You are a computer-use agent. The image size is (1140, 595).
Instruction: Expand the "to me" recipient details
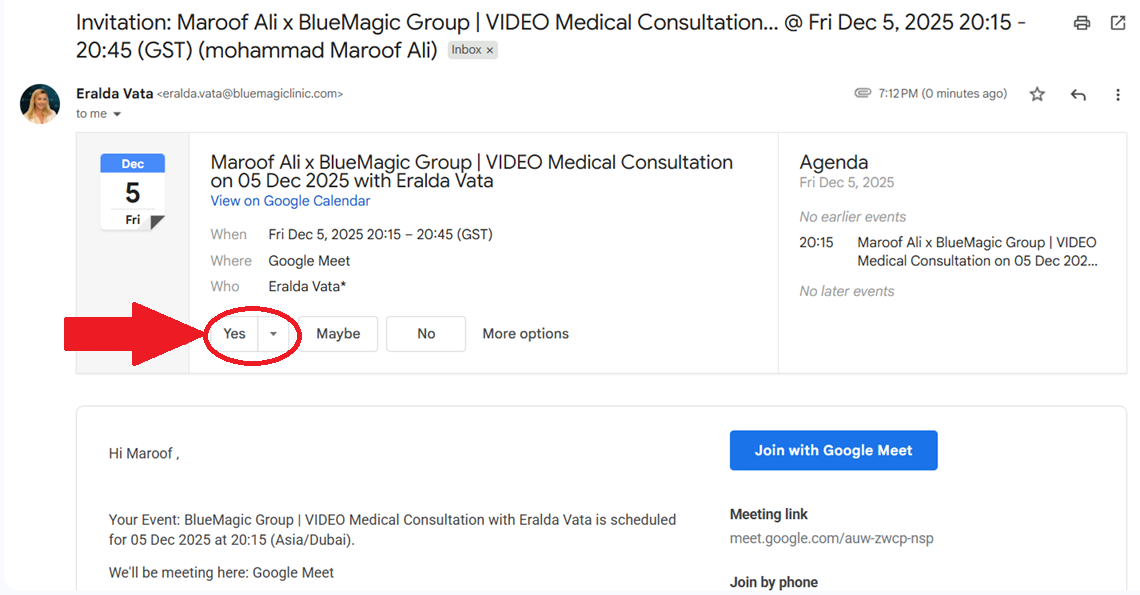[117, 114]
